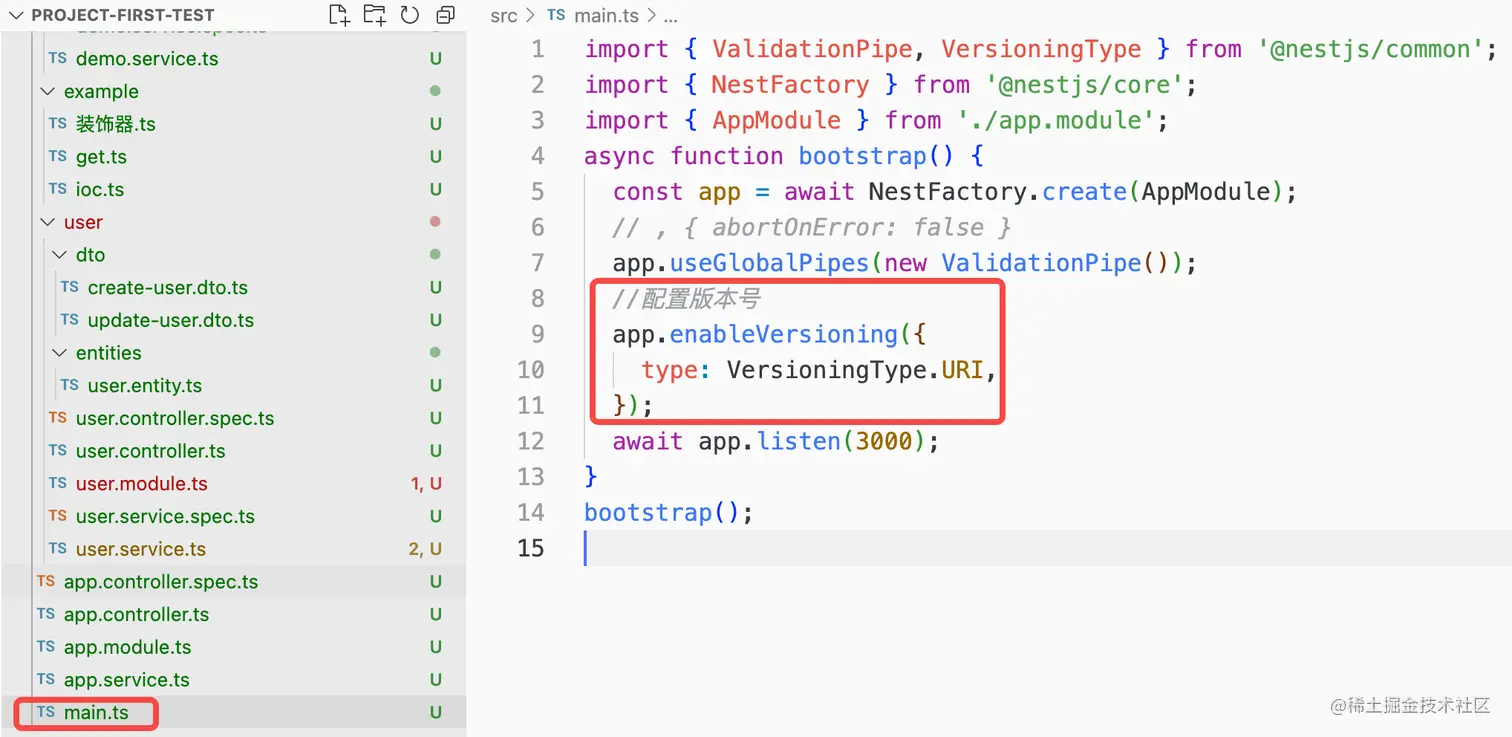Click the TS icon beside app.module.ts

[x=46, y=647]
